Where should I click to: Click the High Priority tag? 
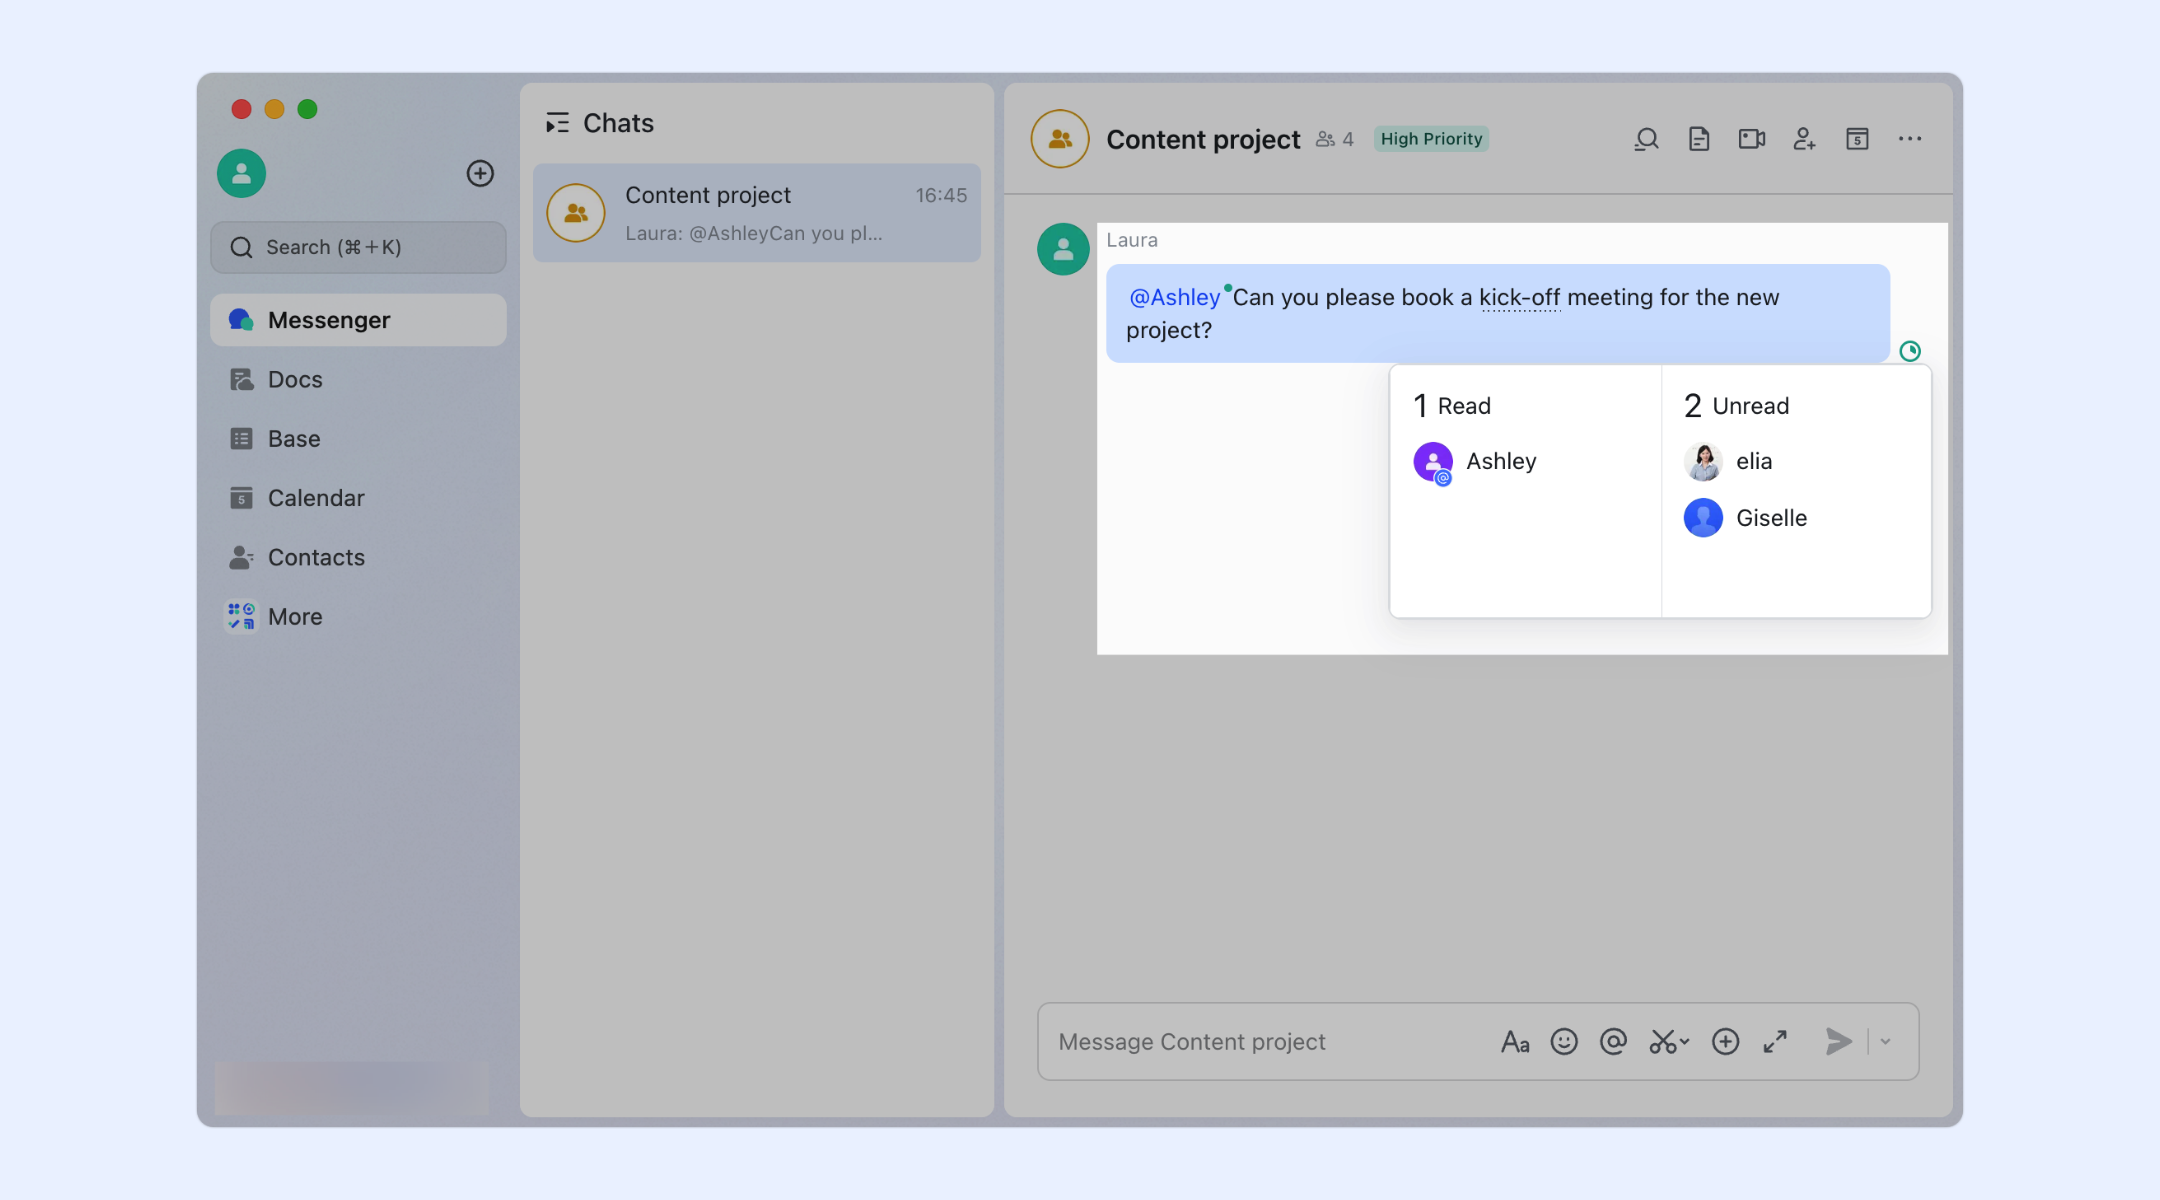(1431, 139)
